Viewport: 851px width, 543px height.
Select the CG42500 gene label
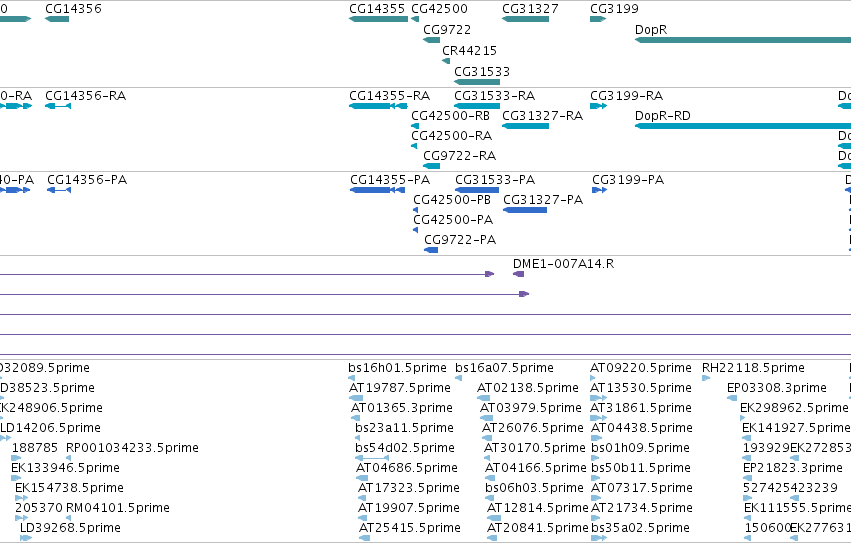coord(439,9)
